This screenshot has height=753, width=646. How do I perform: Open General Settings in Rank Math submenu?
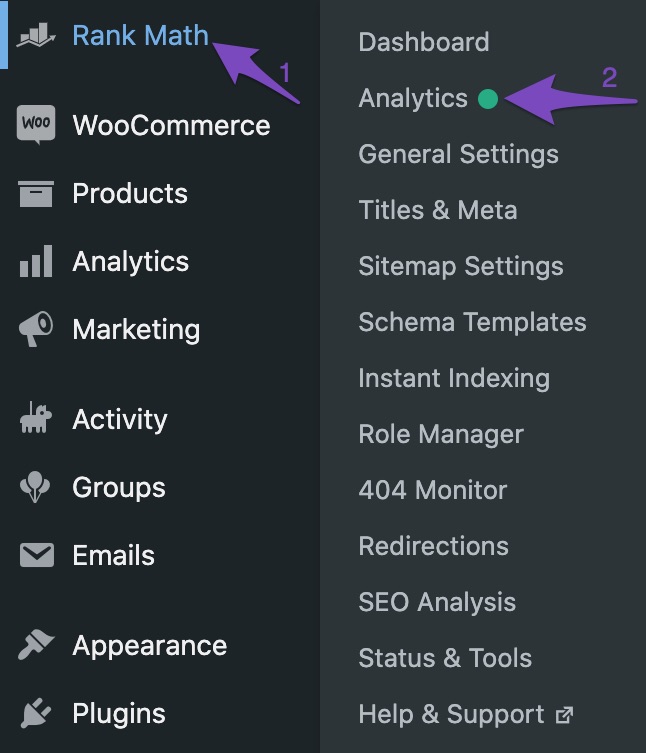tap(459, 155)
